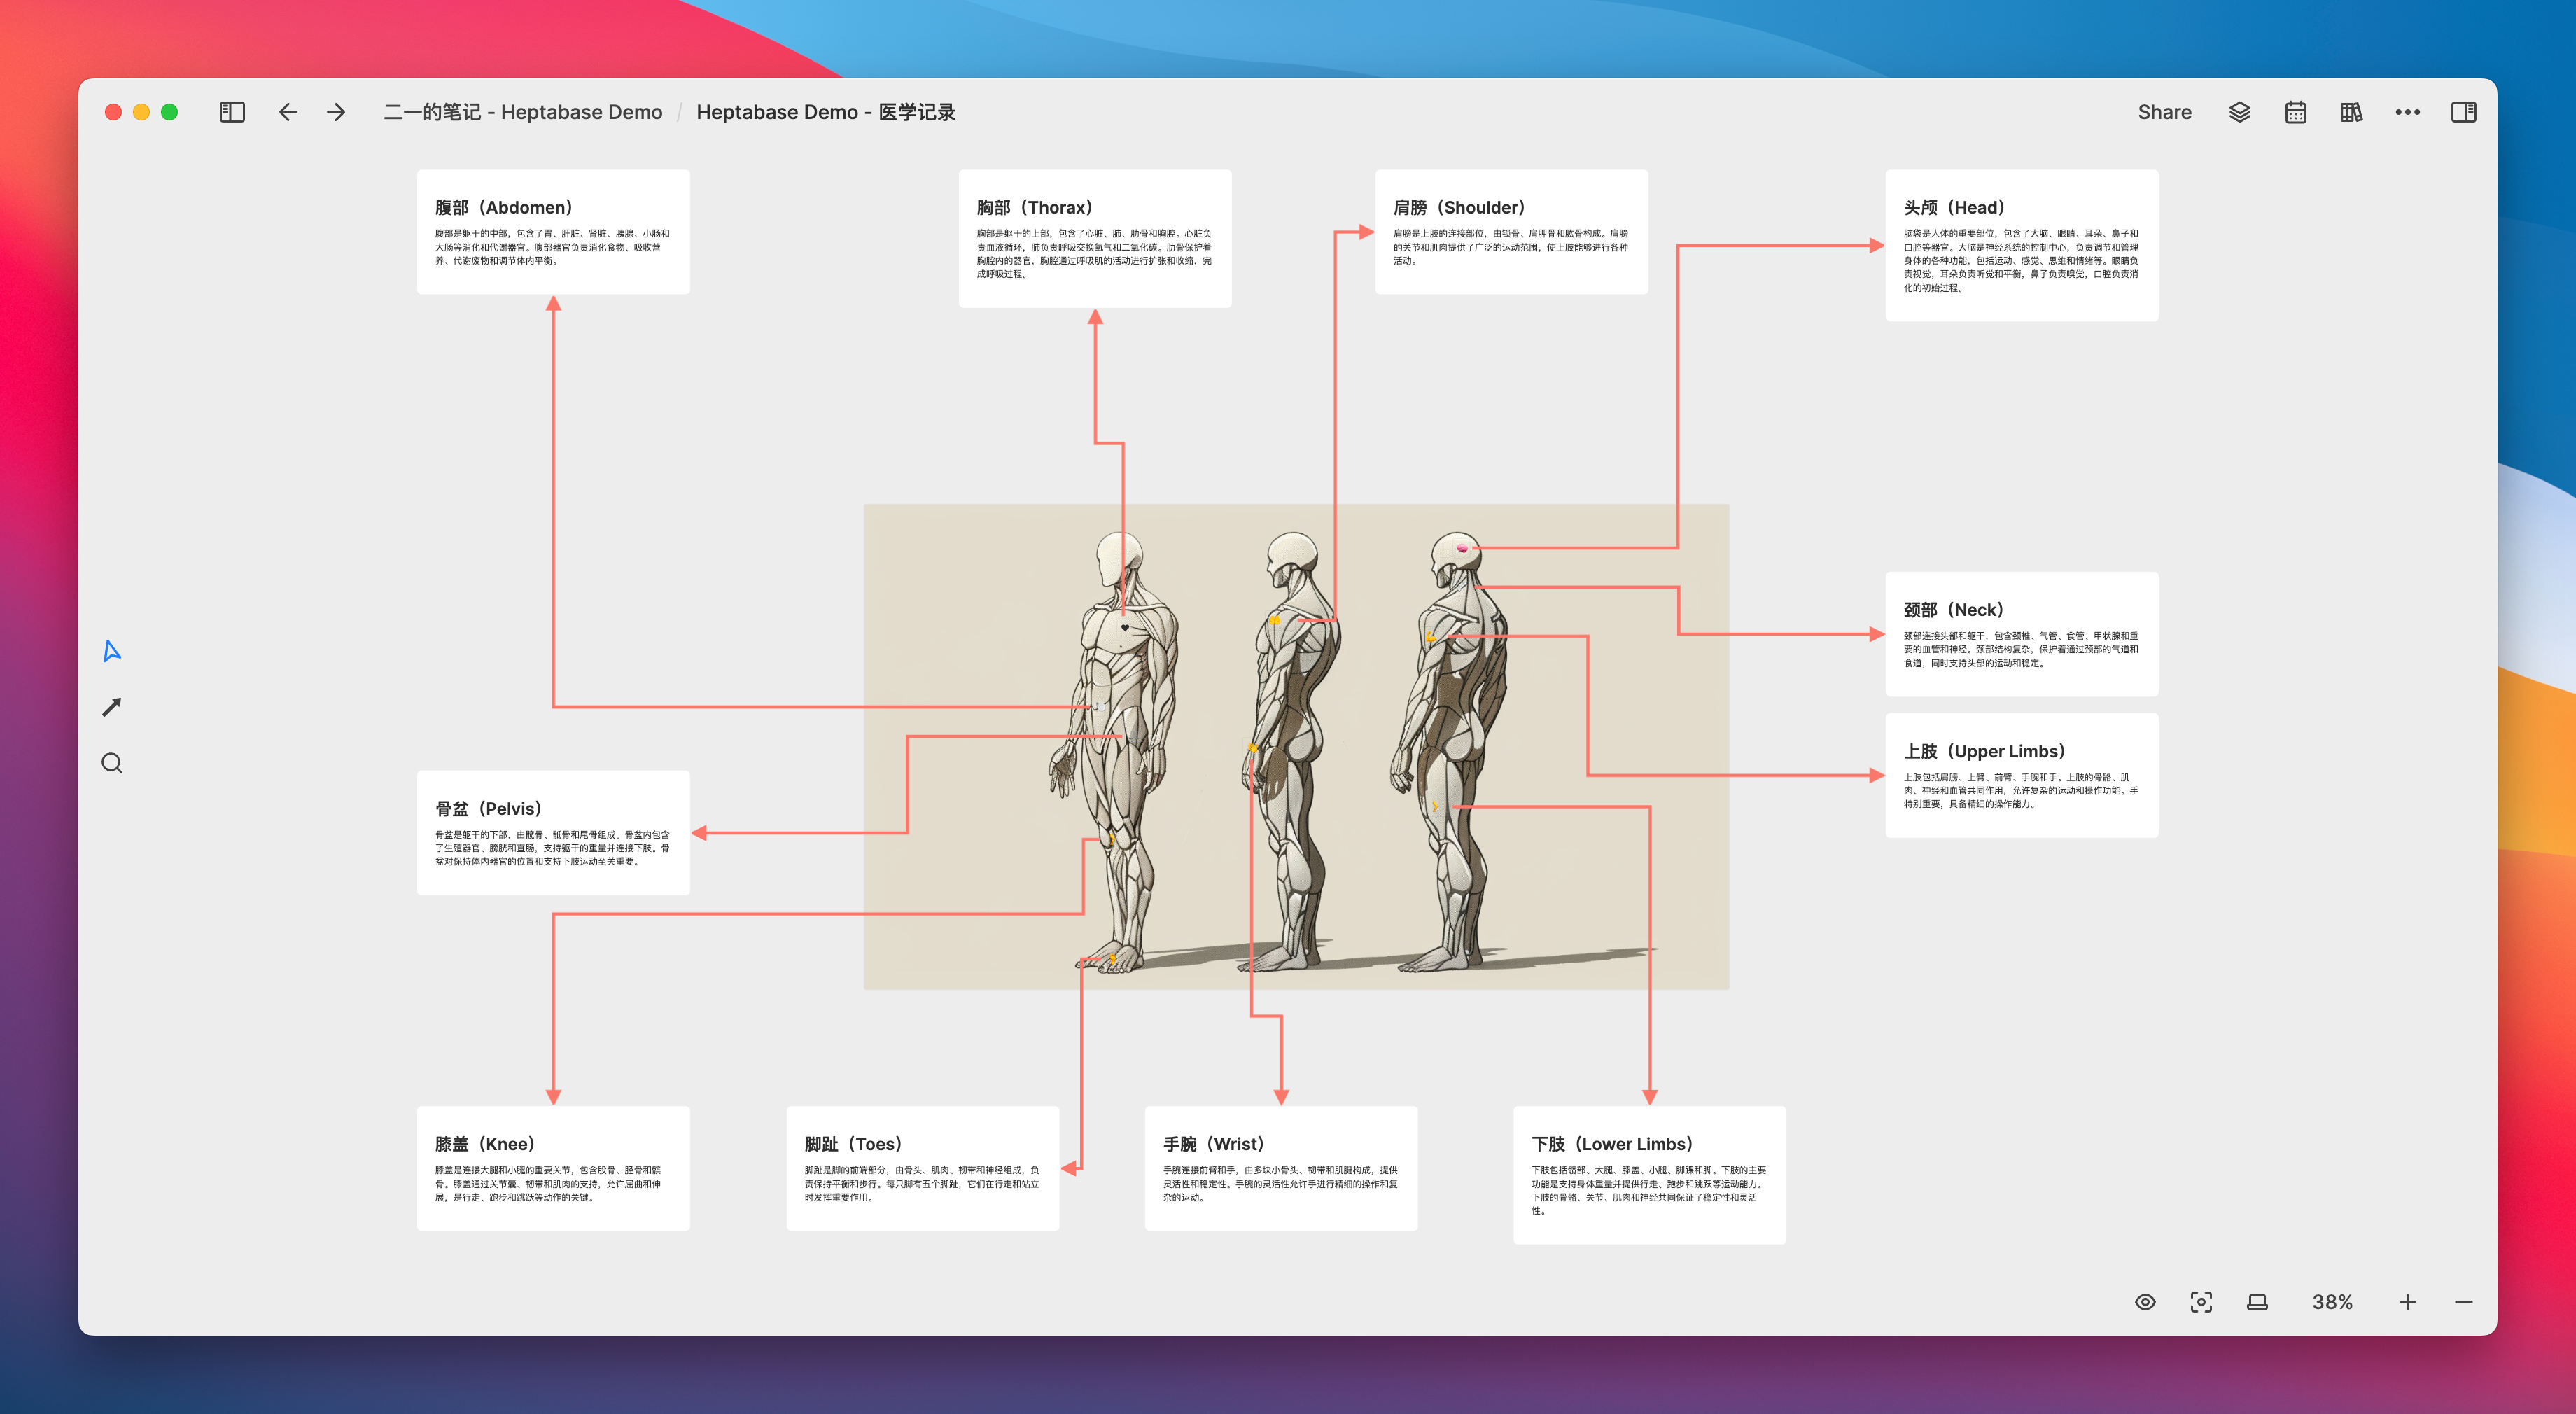The height and width of the screenshot is (1414, 2576).
Task: Select the pointer selection tool
Action: tap(112, 651)
